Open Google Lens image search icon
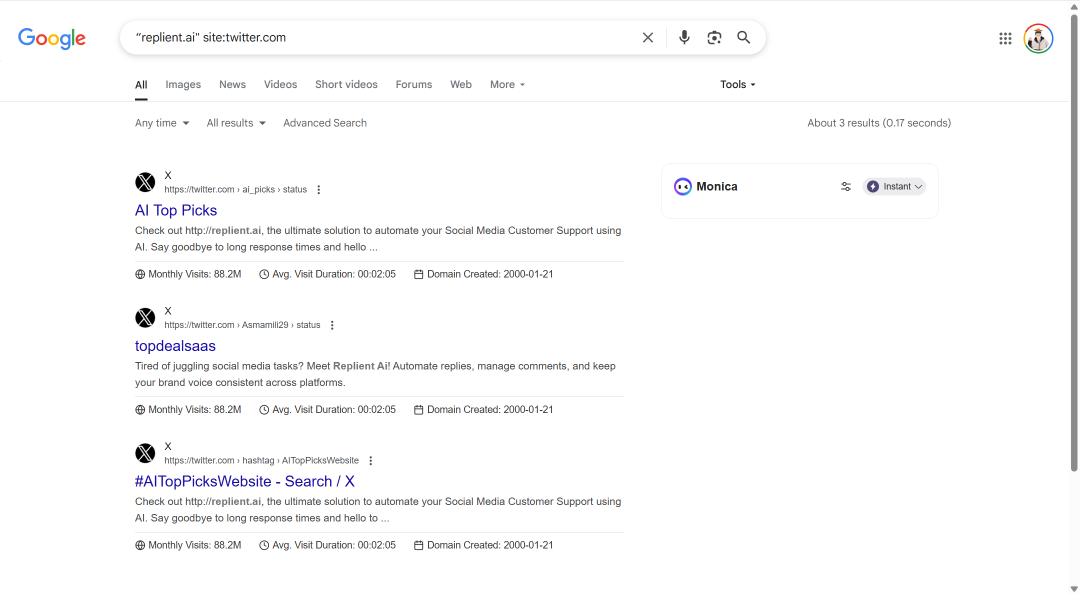This screenshot has height=594, width=1080. (714, 38)
